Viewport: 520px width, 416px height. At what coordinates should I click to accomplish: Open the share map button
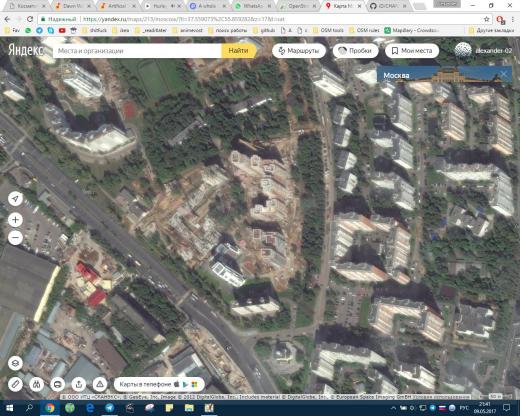tap(79, 384)
